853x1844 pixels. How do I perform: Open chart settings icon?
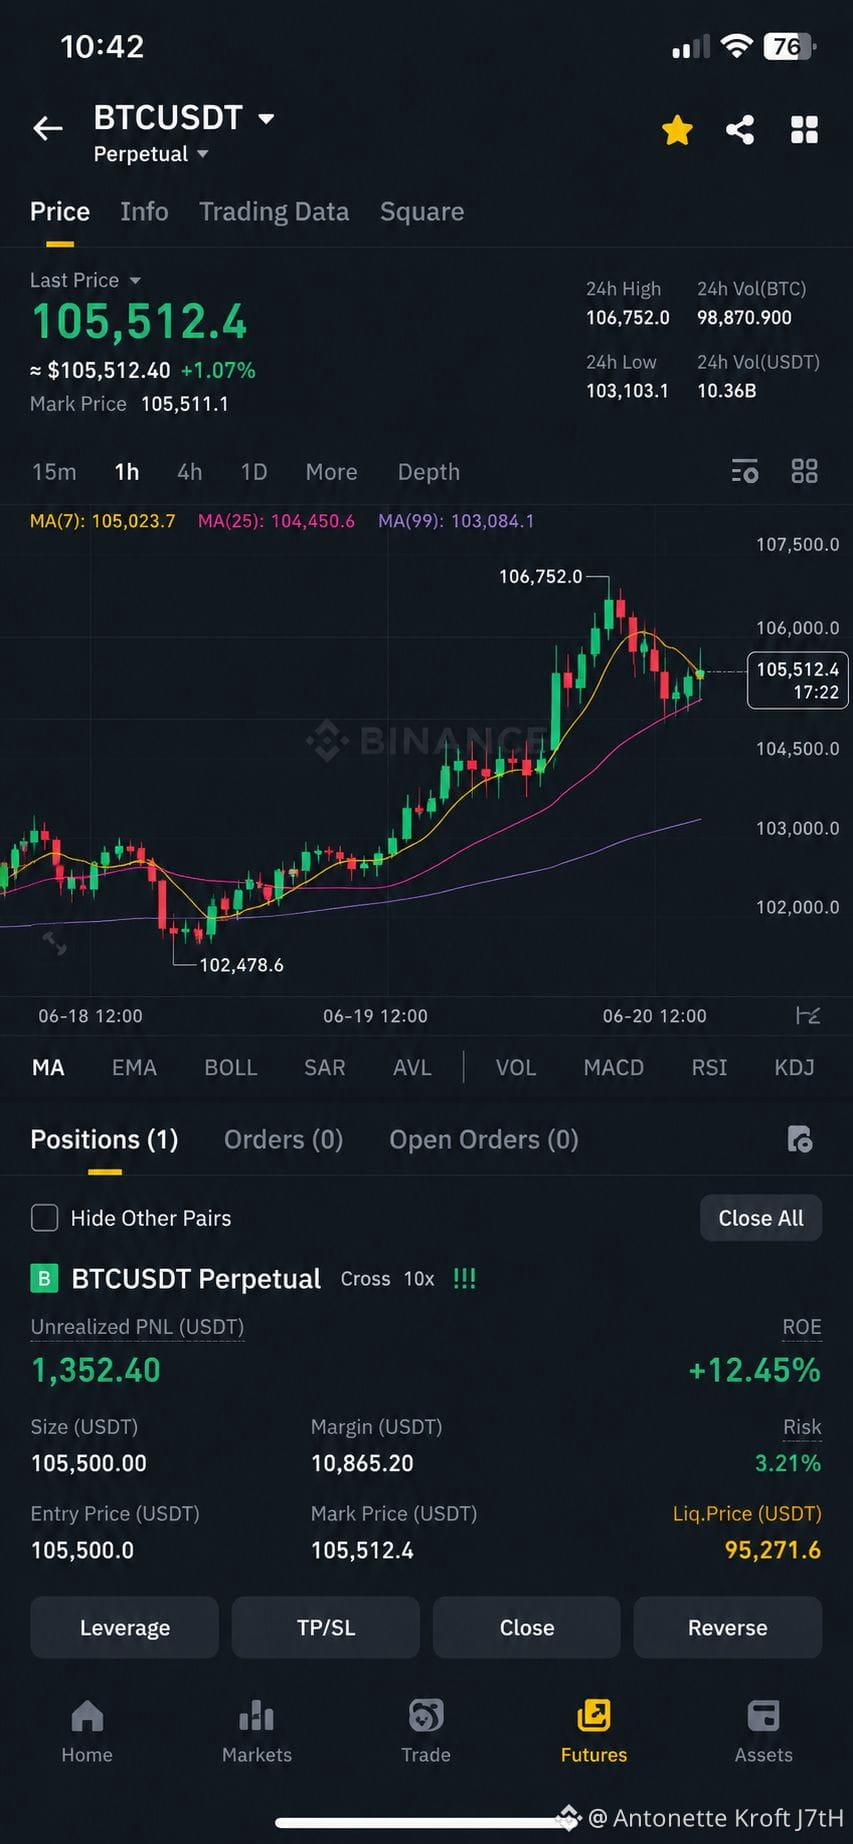[x=745, y=471]
